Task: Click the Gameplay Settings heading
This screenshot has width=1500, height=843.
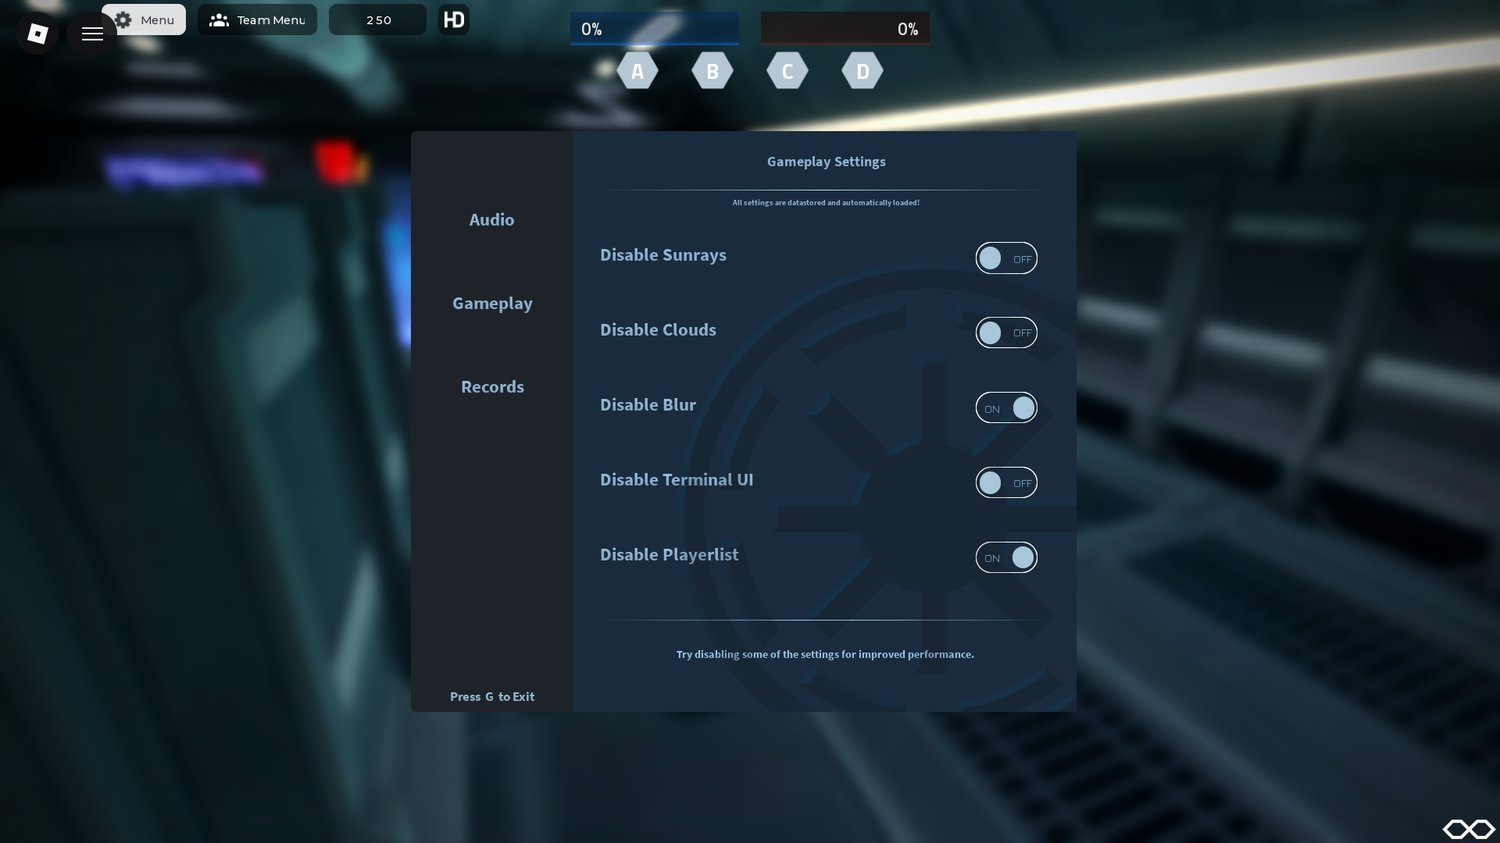Action: coord(826,162)
